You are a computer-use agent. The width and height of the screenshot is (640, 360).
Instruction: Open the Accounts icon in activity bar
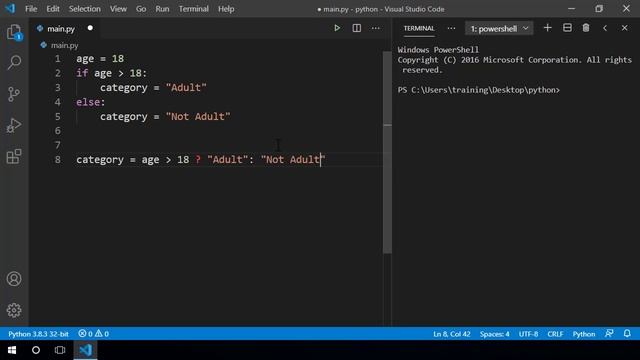(x=14, y=279)
